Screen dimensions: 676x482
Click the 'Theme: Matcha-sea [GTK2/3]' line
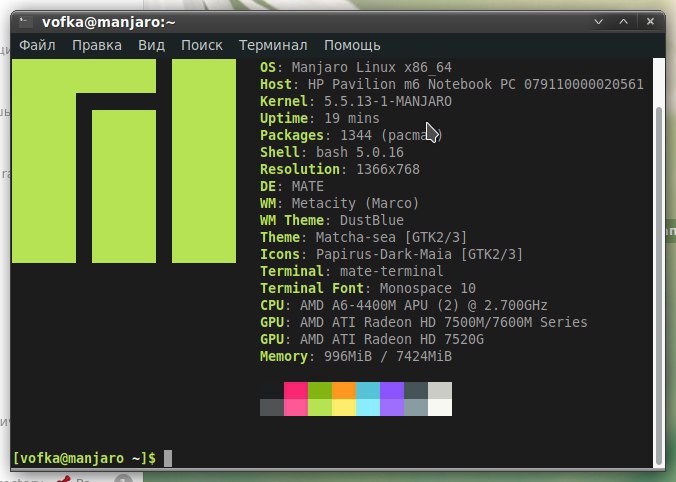363,238
